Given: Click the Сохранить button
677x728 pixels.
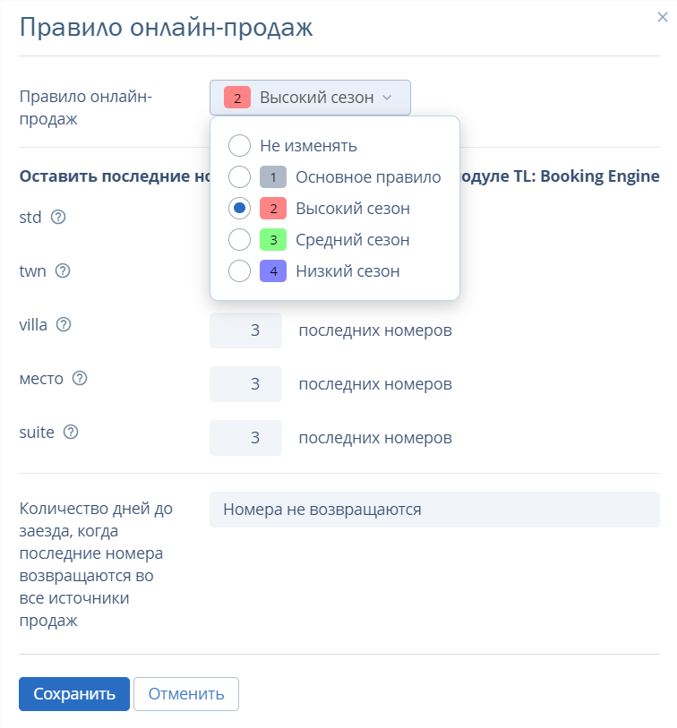Looking at the screenshot, I should [x=74, y=694].
